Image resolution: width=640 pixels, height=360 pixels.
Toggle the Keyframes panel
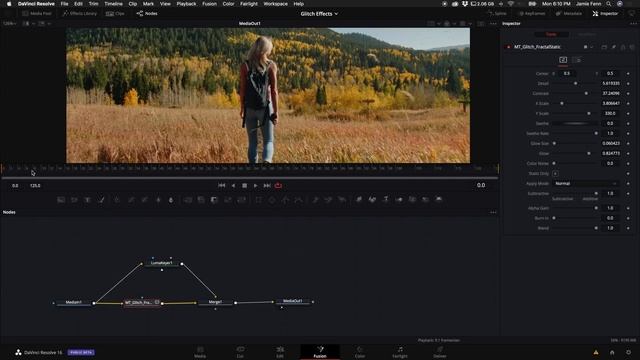click(x=532, y=13)
